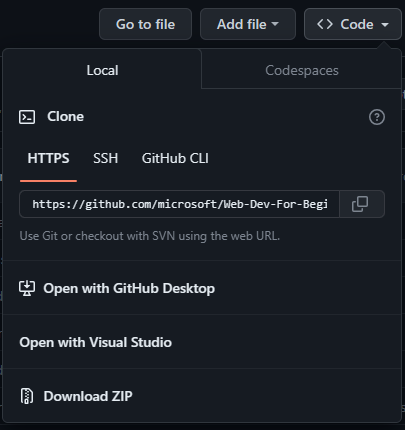The image size is (405, 430).
Task: Open the Add file dropdown
Action: pos(248,24)
